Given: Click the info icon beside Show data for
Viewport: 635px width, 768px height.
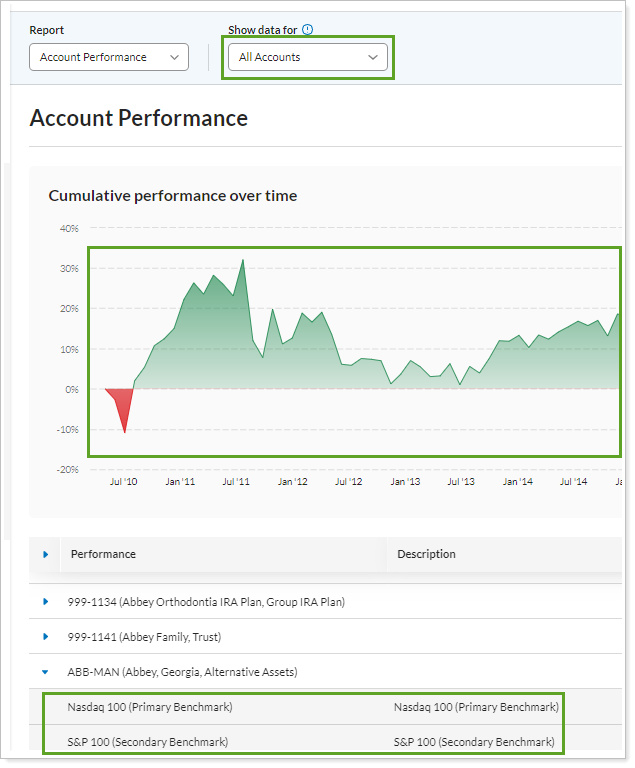Looking at the screenshot, I should 308,30.
